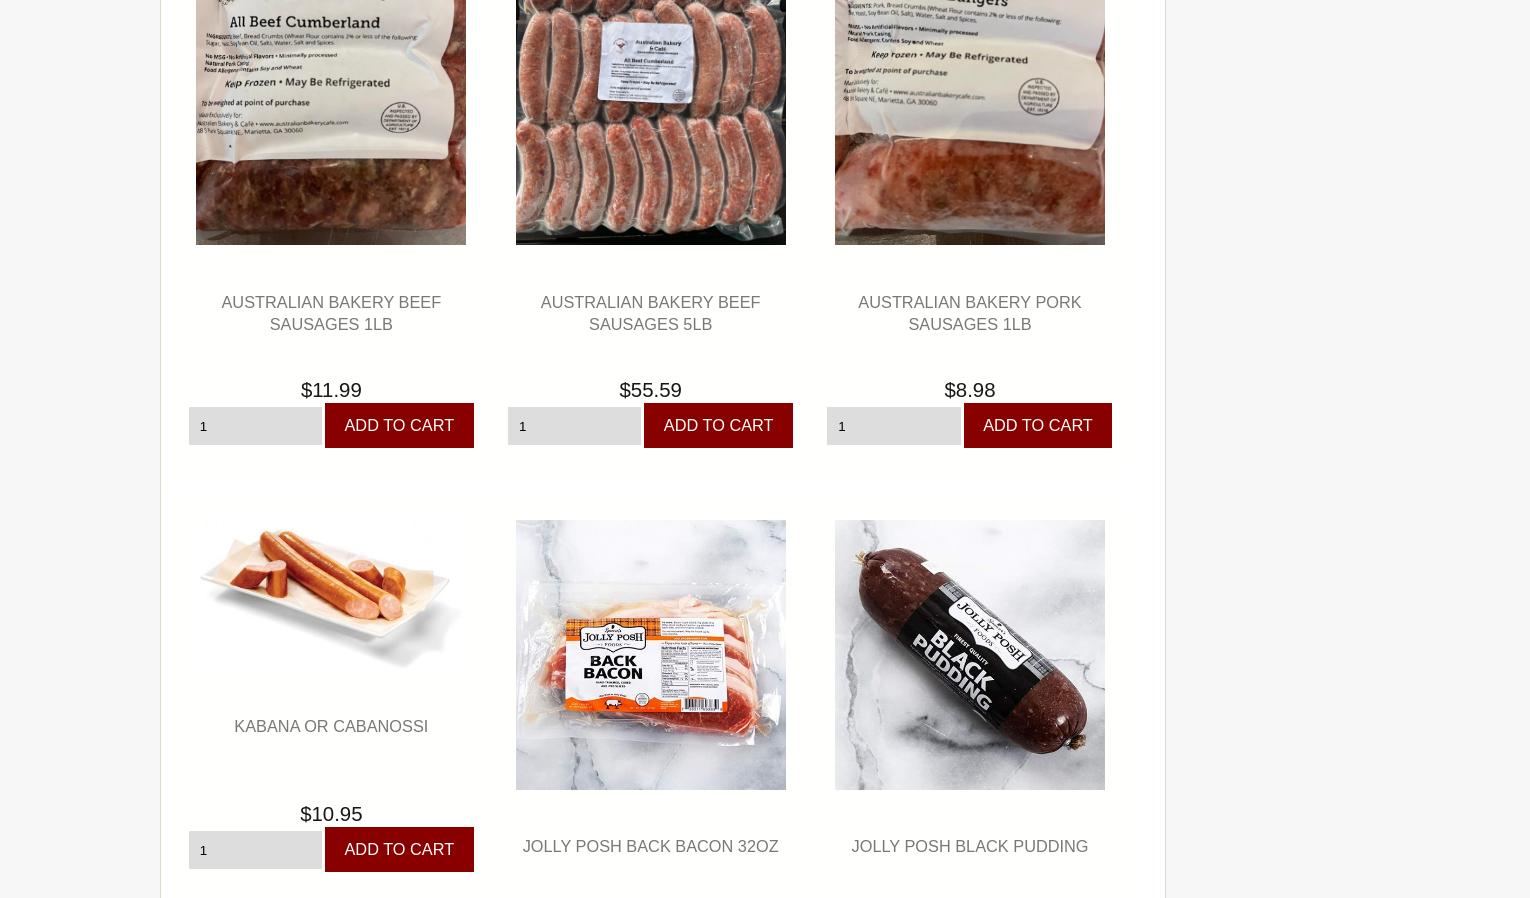
Task: Add Australian Bakery Pork Sausages 1LB to cart
Action: tap(1037, 425)
